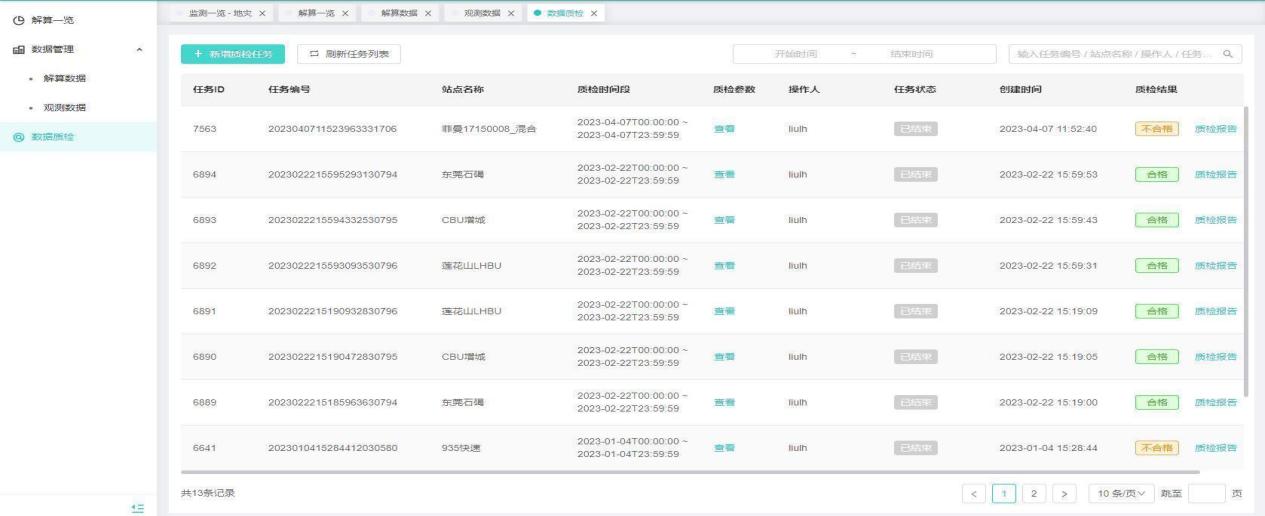Click the 新增质检任务 button
This screenshot has height=516, width=1265.
[226, 54]
